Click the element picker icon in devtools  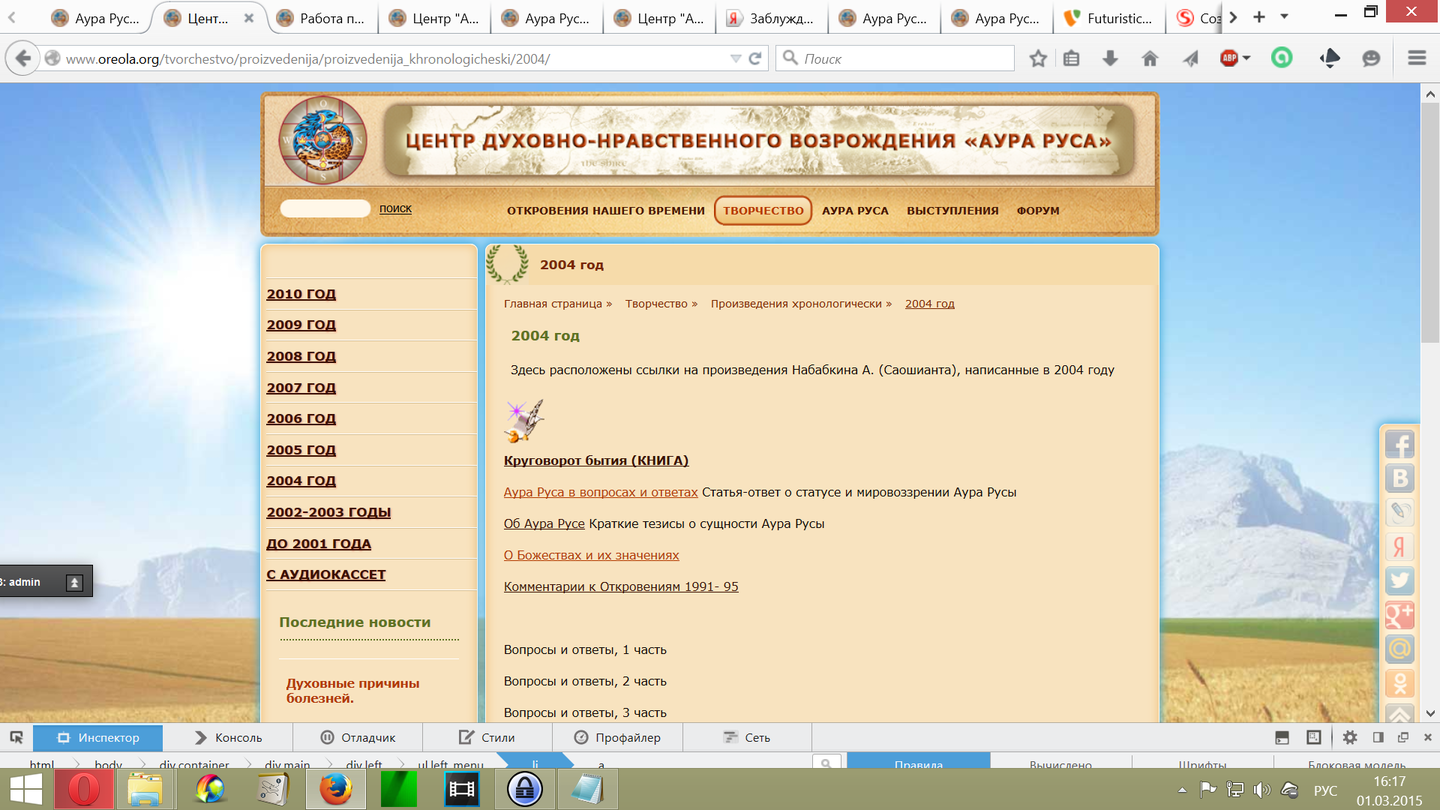pyautogui.click(x=16, y=738)
